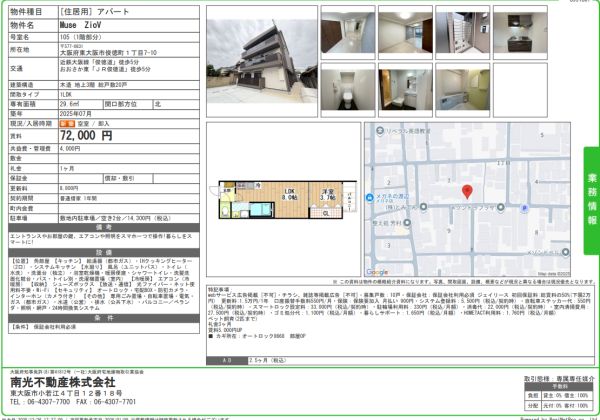Open the kitchen unit thumbnail
600x420 pixels.
click(x=520, y=33)
